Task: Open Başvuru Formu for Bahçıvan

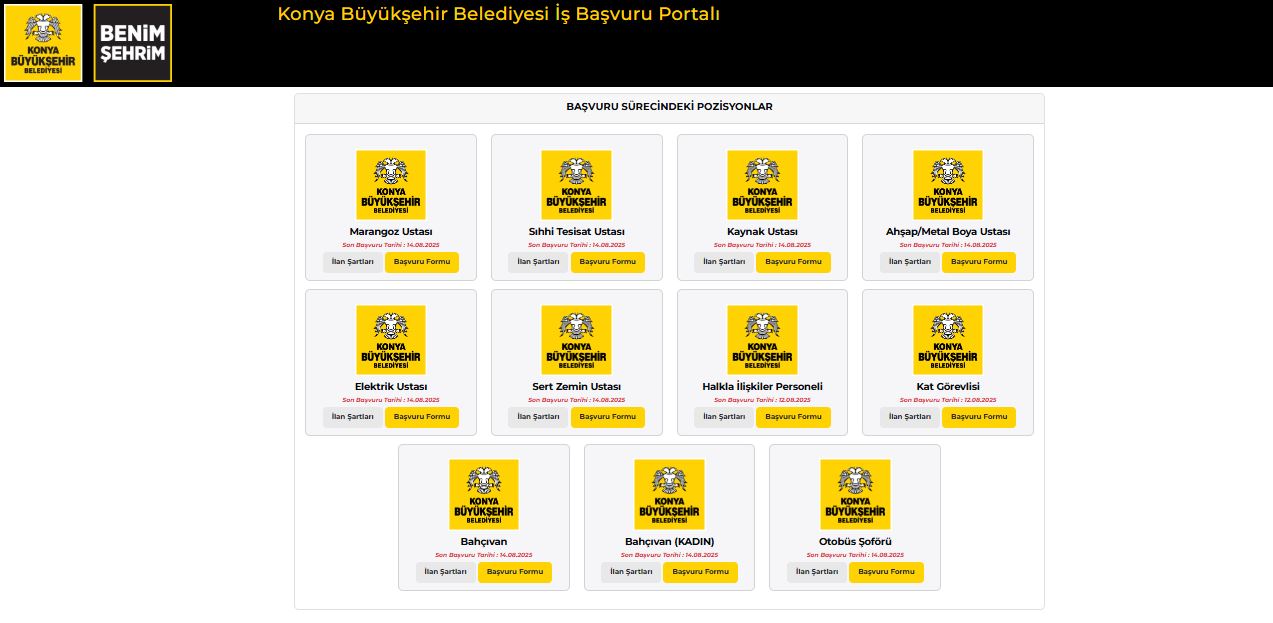Action: point(515,572)
